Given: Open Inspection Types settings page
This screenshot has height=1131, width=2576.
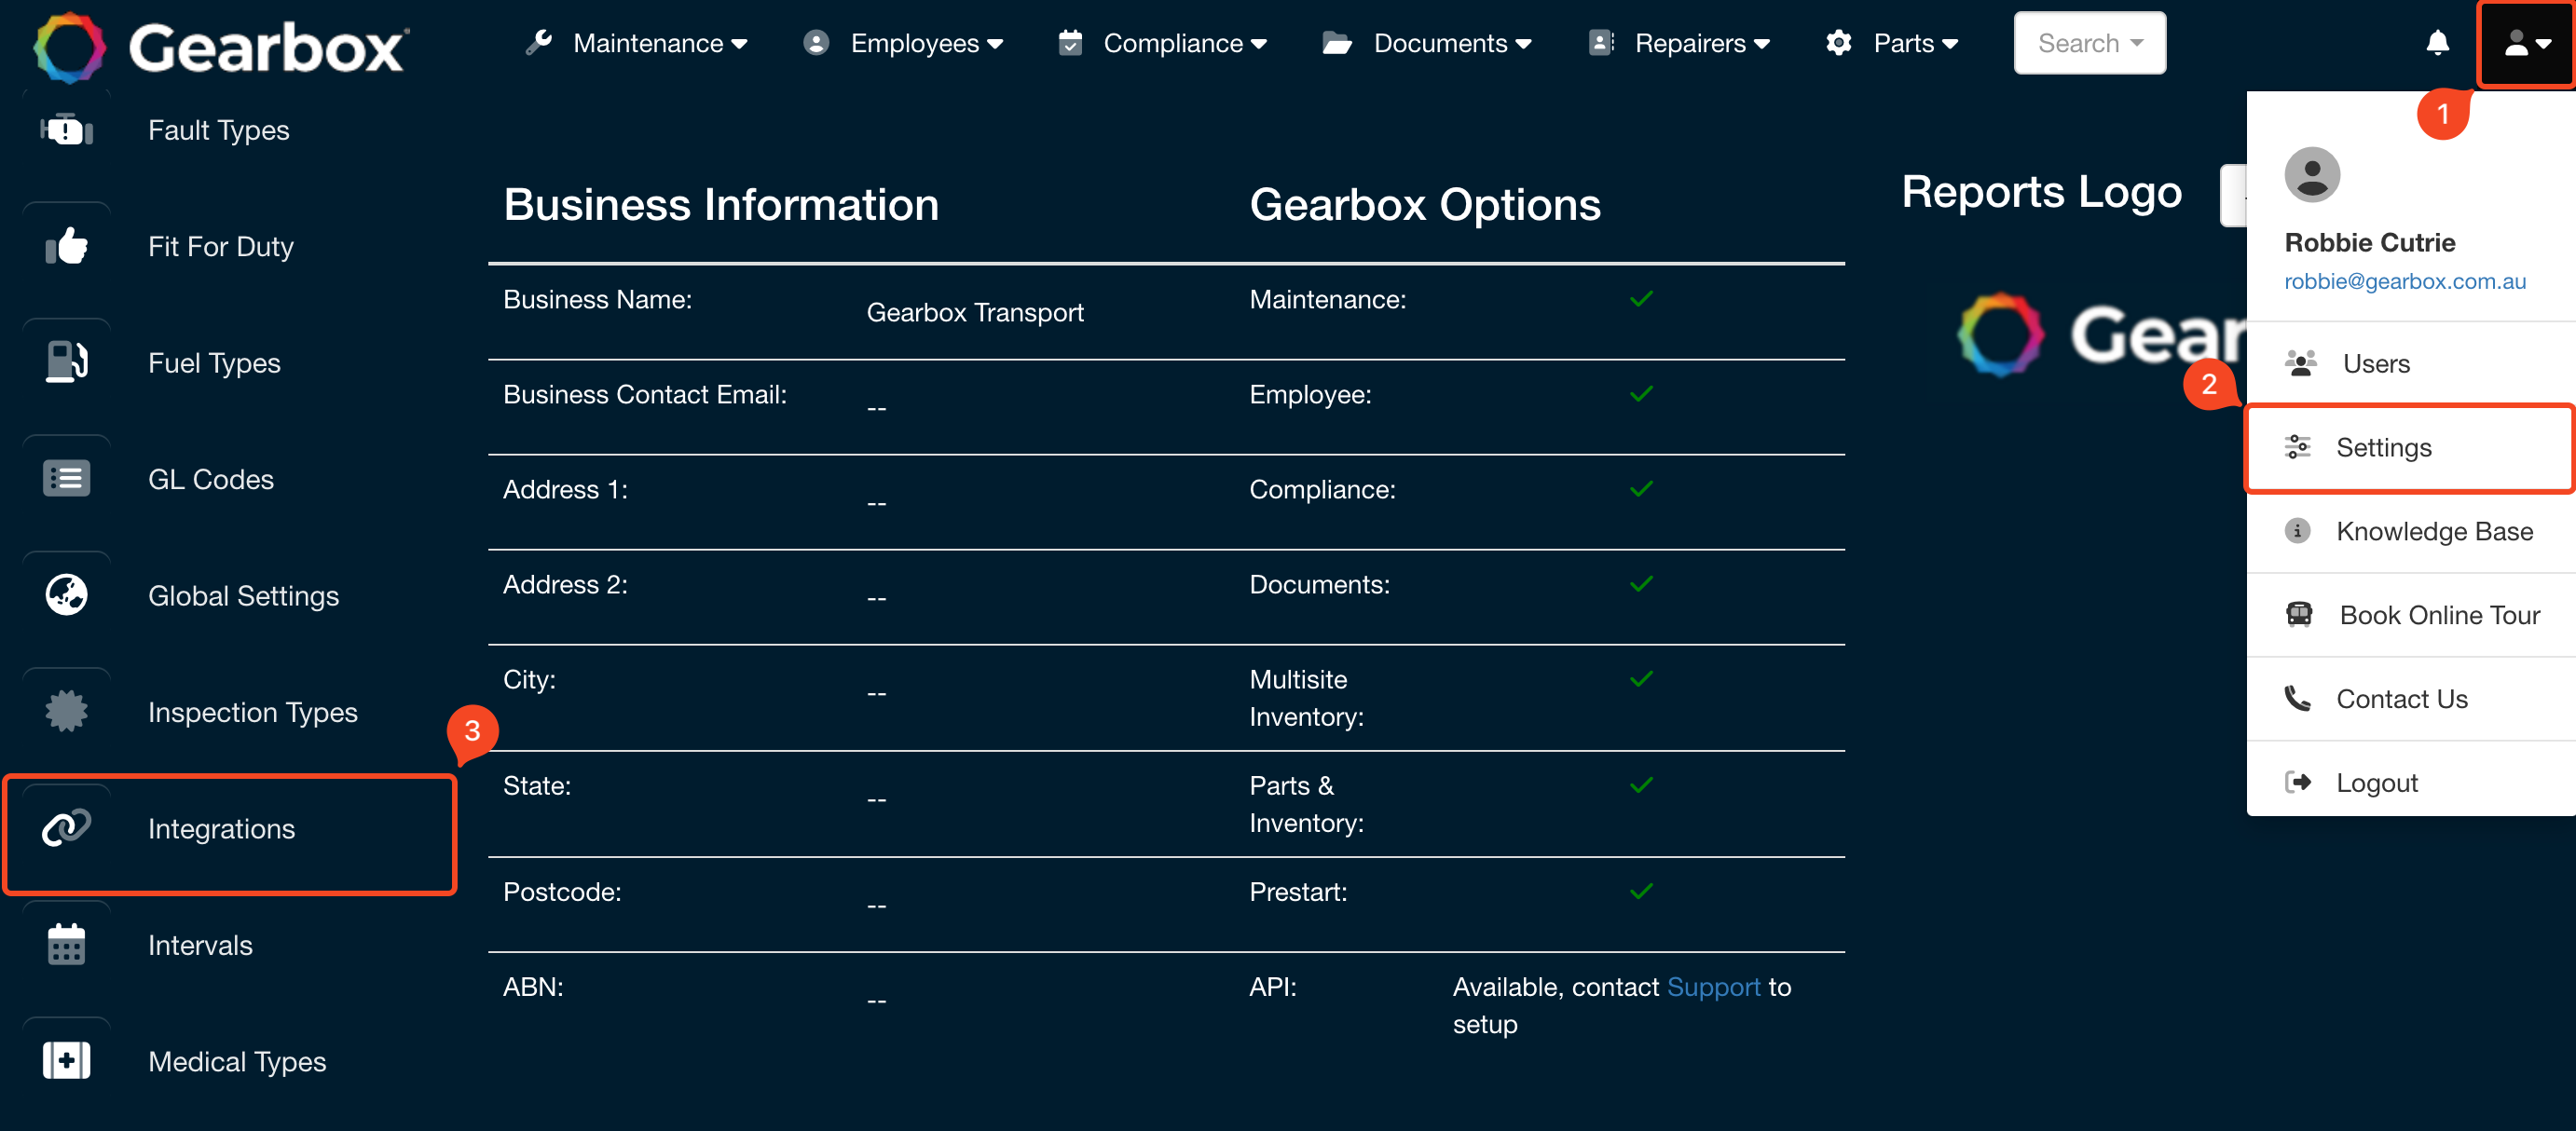Looking at the screenshot, I should [x=253, y=711].
